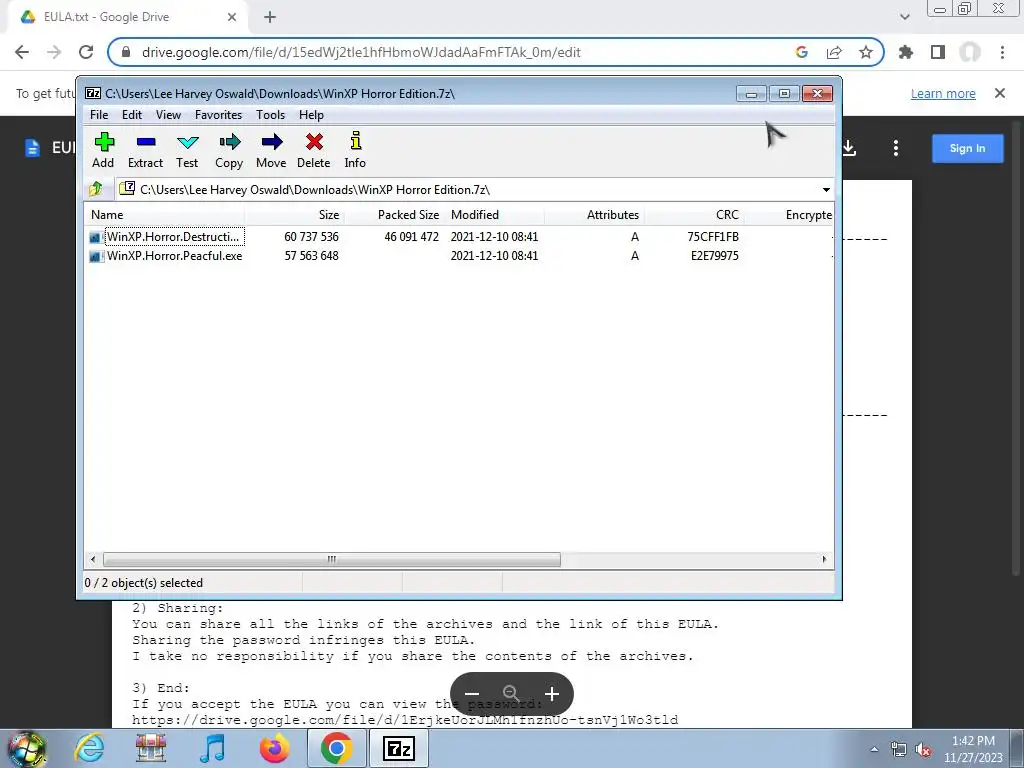The image size is (1024, 768).
Task: Reset zoom with magnifier icon
Action: click(x=511, y=694)
